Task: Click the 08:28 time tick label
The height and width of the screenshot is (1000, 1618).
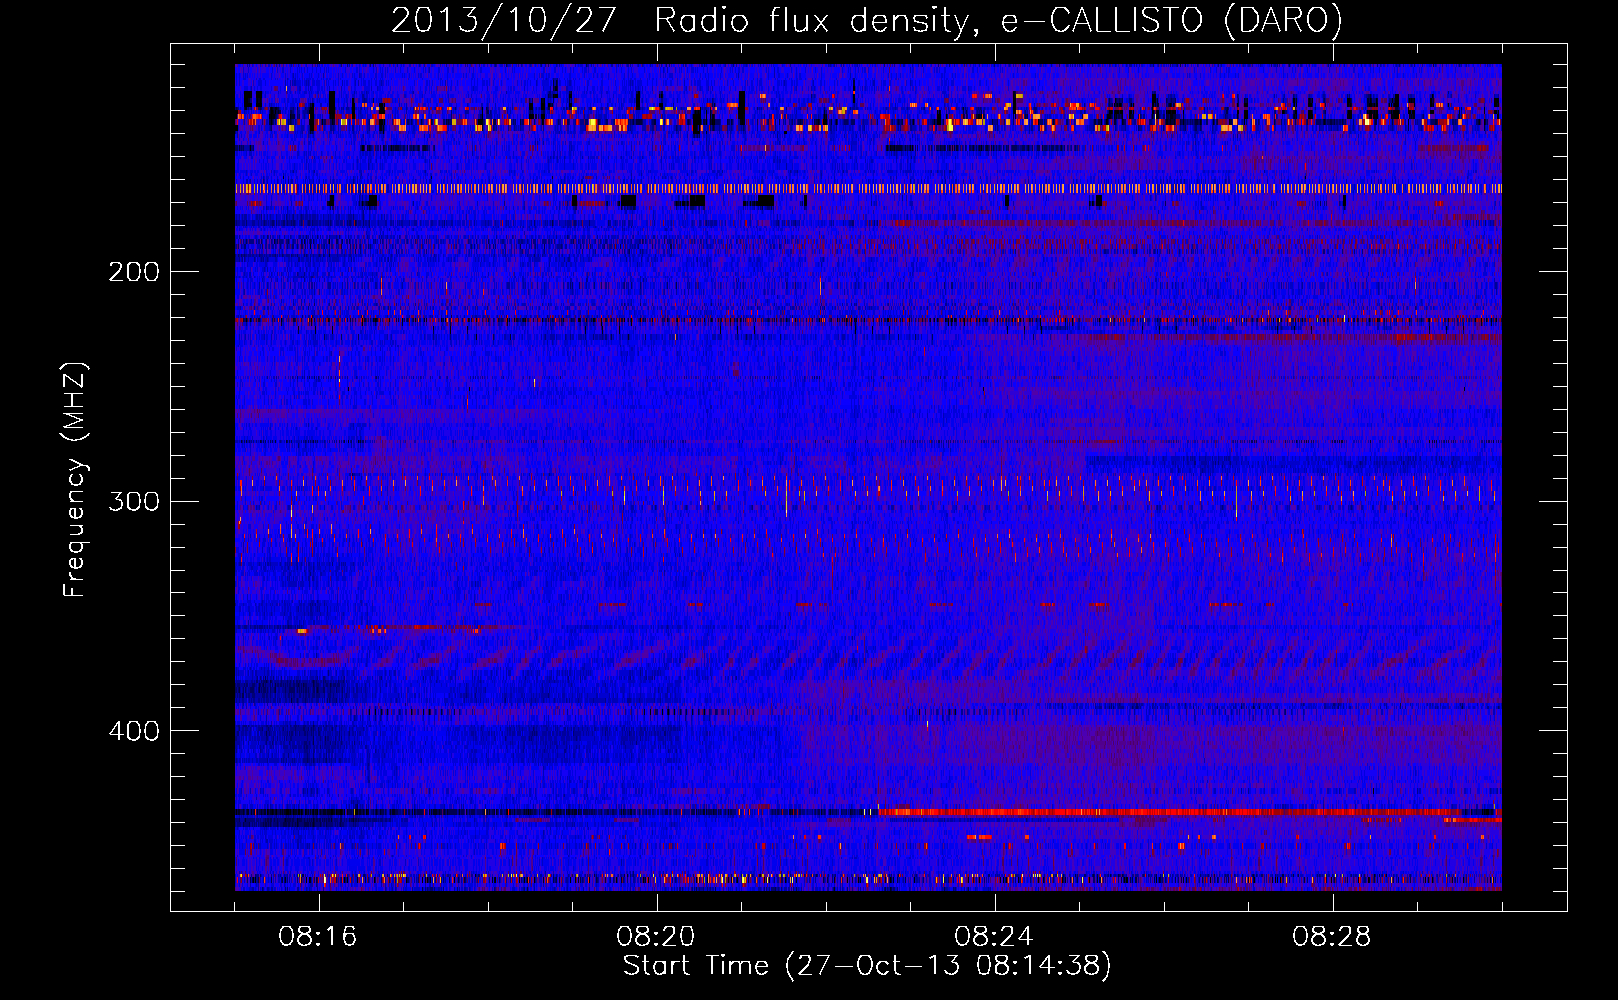Action: (1332, 937)
